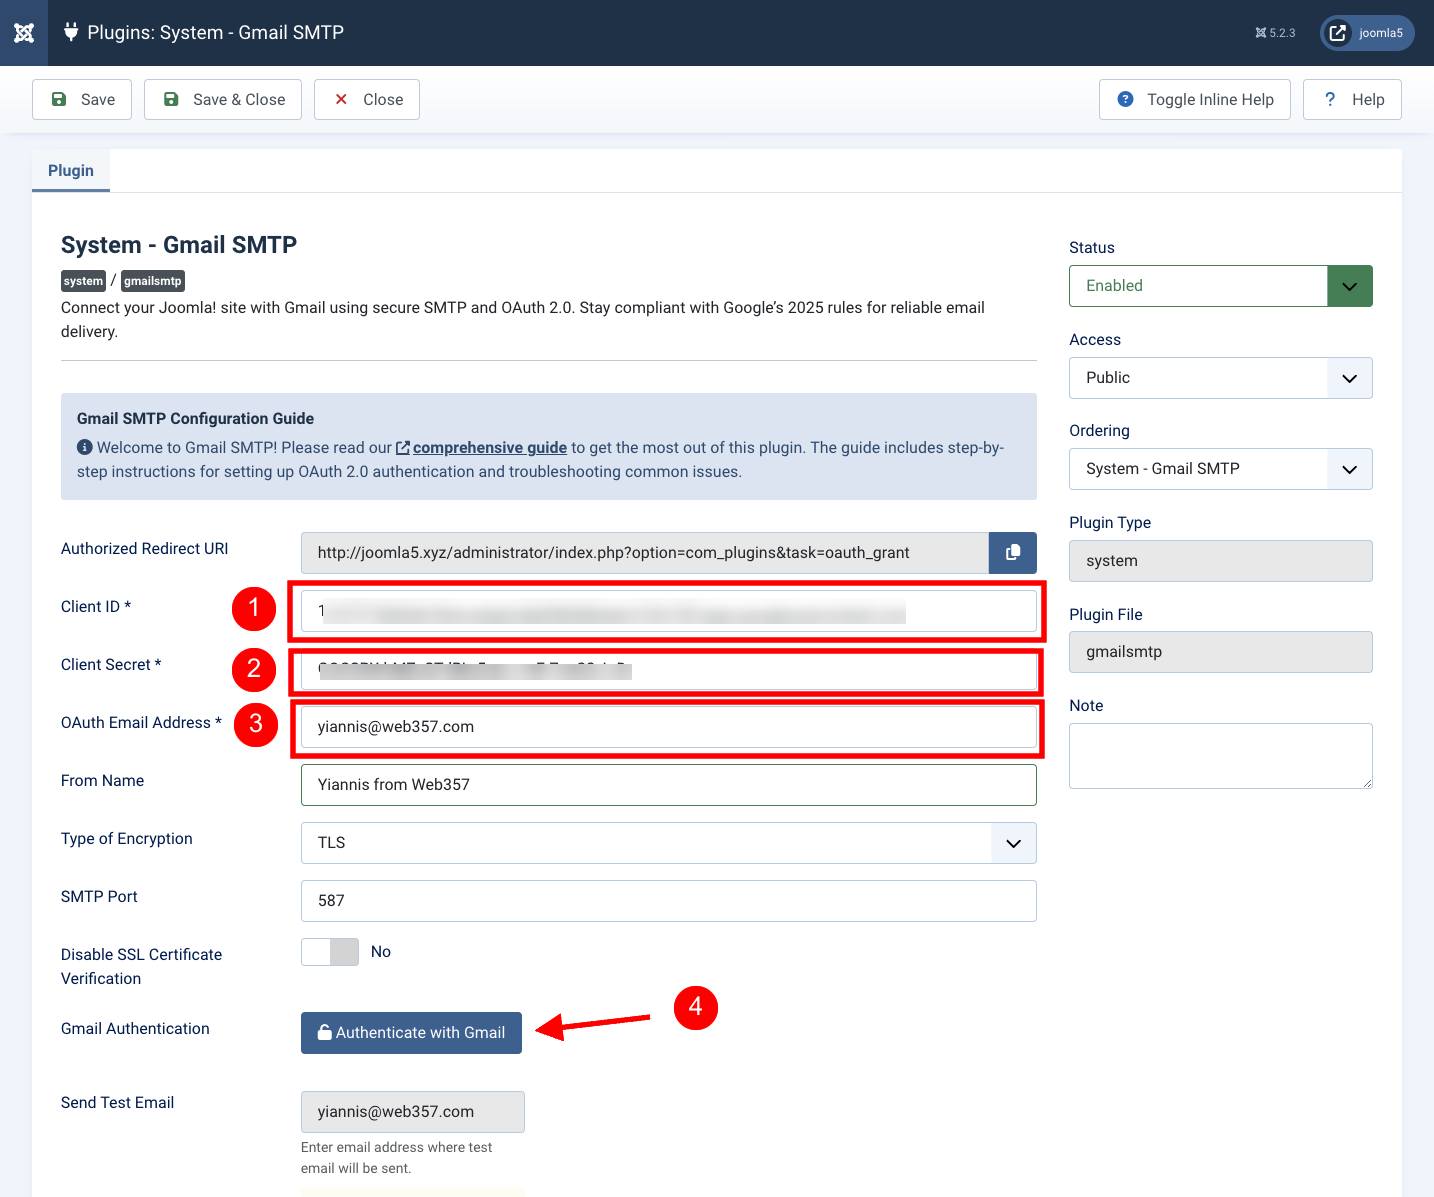Viewport: 1434px width, 1197px height.
Task: Open the Help page
Action: pyautogui.click(x=1352, y=99)
